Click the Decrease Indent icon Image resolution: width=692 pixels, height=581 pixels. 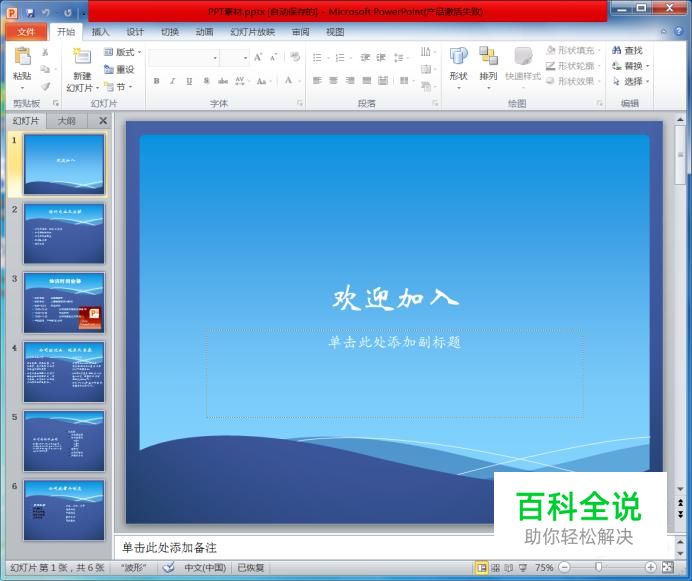[x=365, y=57]
